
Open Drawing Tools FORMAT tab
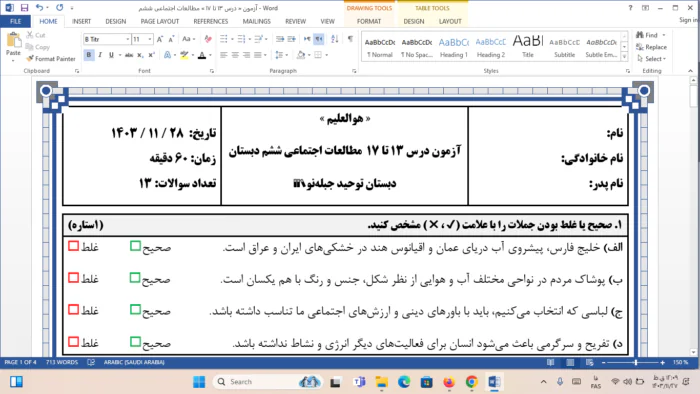pyautogui.click(x=369, y=21)
